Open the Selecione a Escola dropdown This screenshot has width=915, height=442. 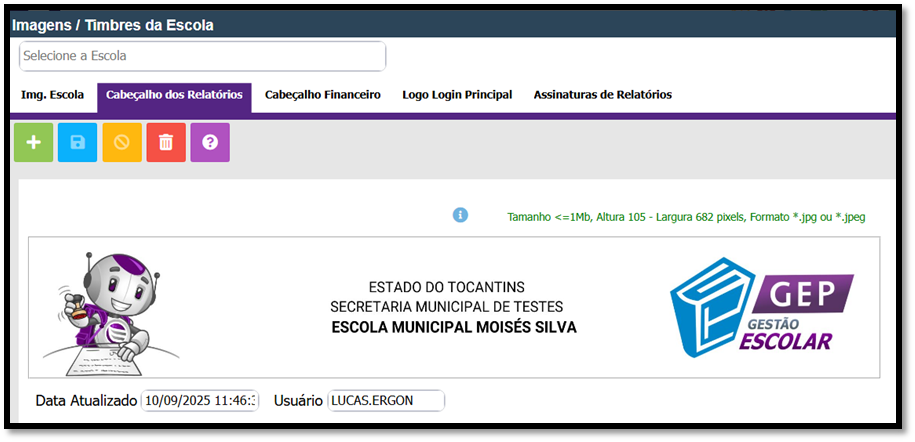(x=202, y=56)
